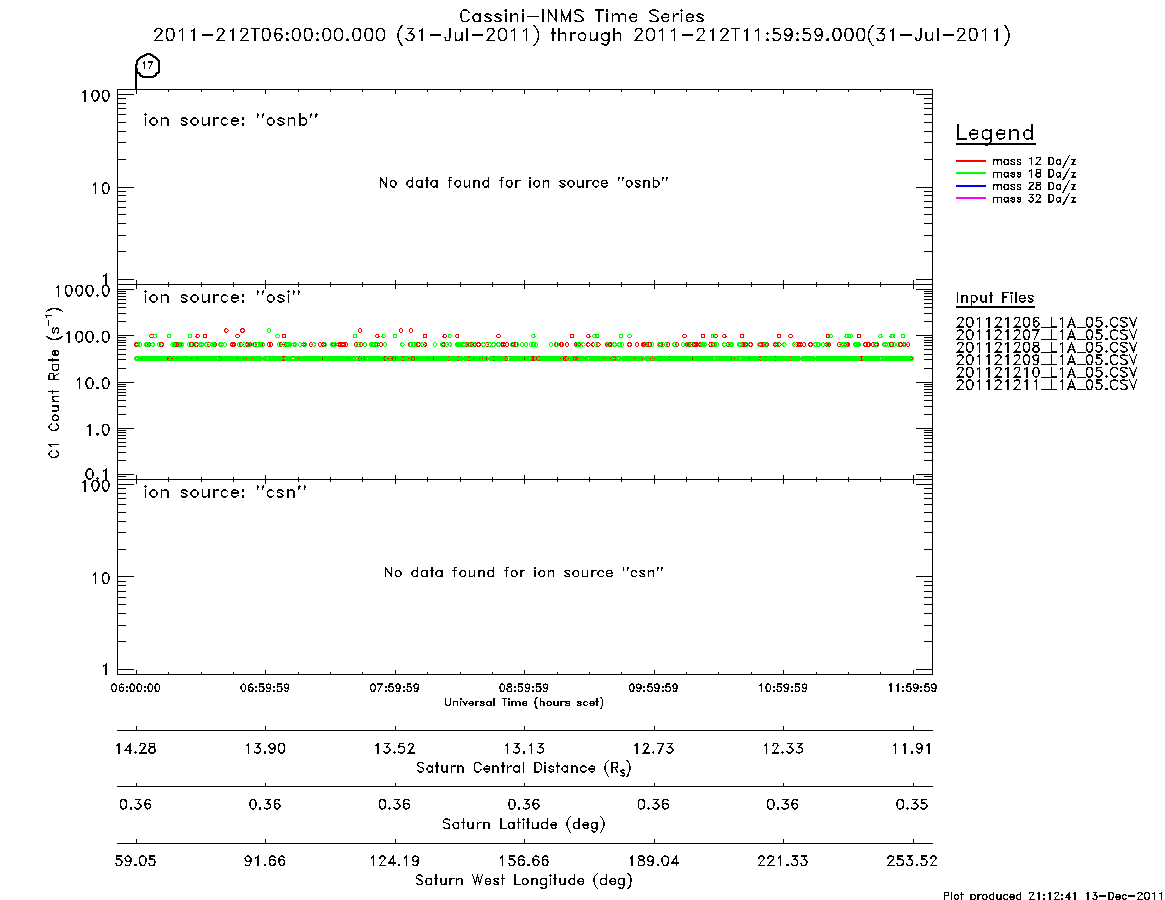The width and height of the screenshot is (1165, 900).
Task: Click the 'No data found' message for osnb
Action: [x=524, y=183]
